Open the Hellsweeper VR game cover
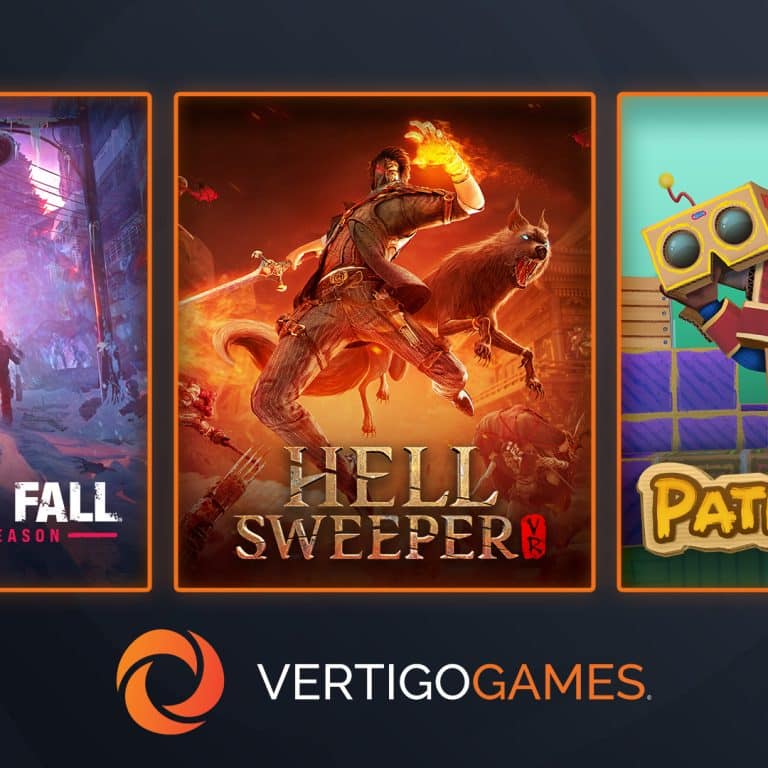This screenshot has height=768, width=768. click(x=385, y=342)
